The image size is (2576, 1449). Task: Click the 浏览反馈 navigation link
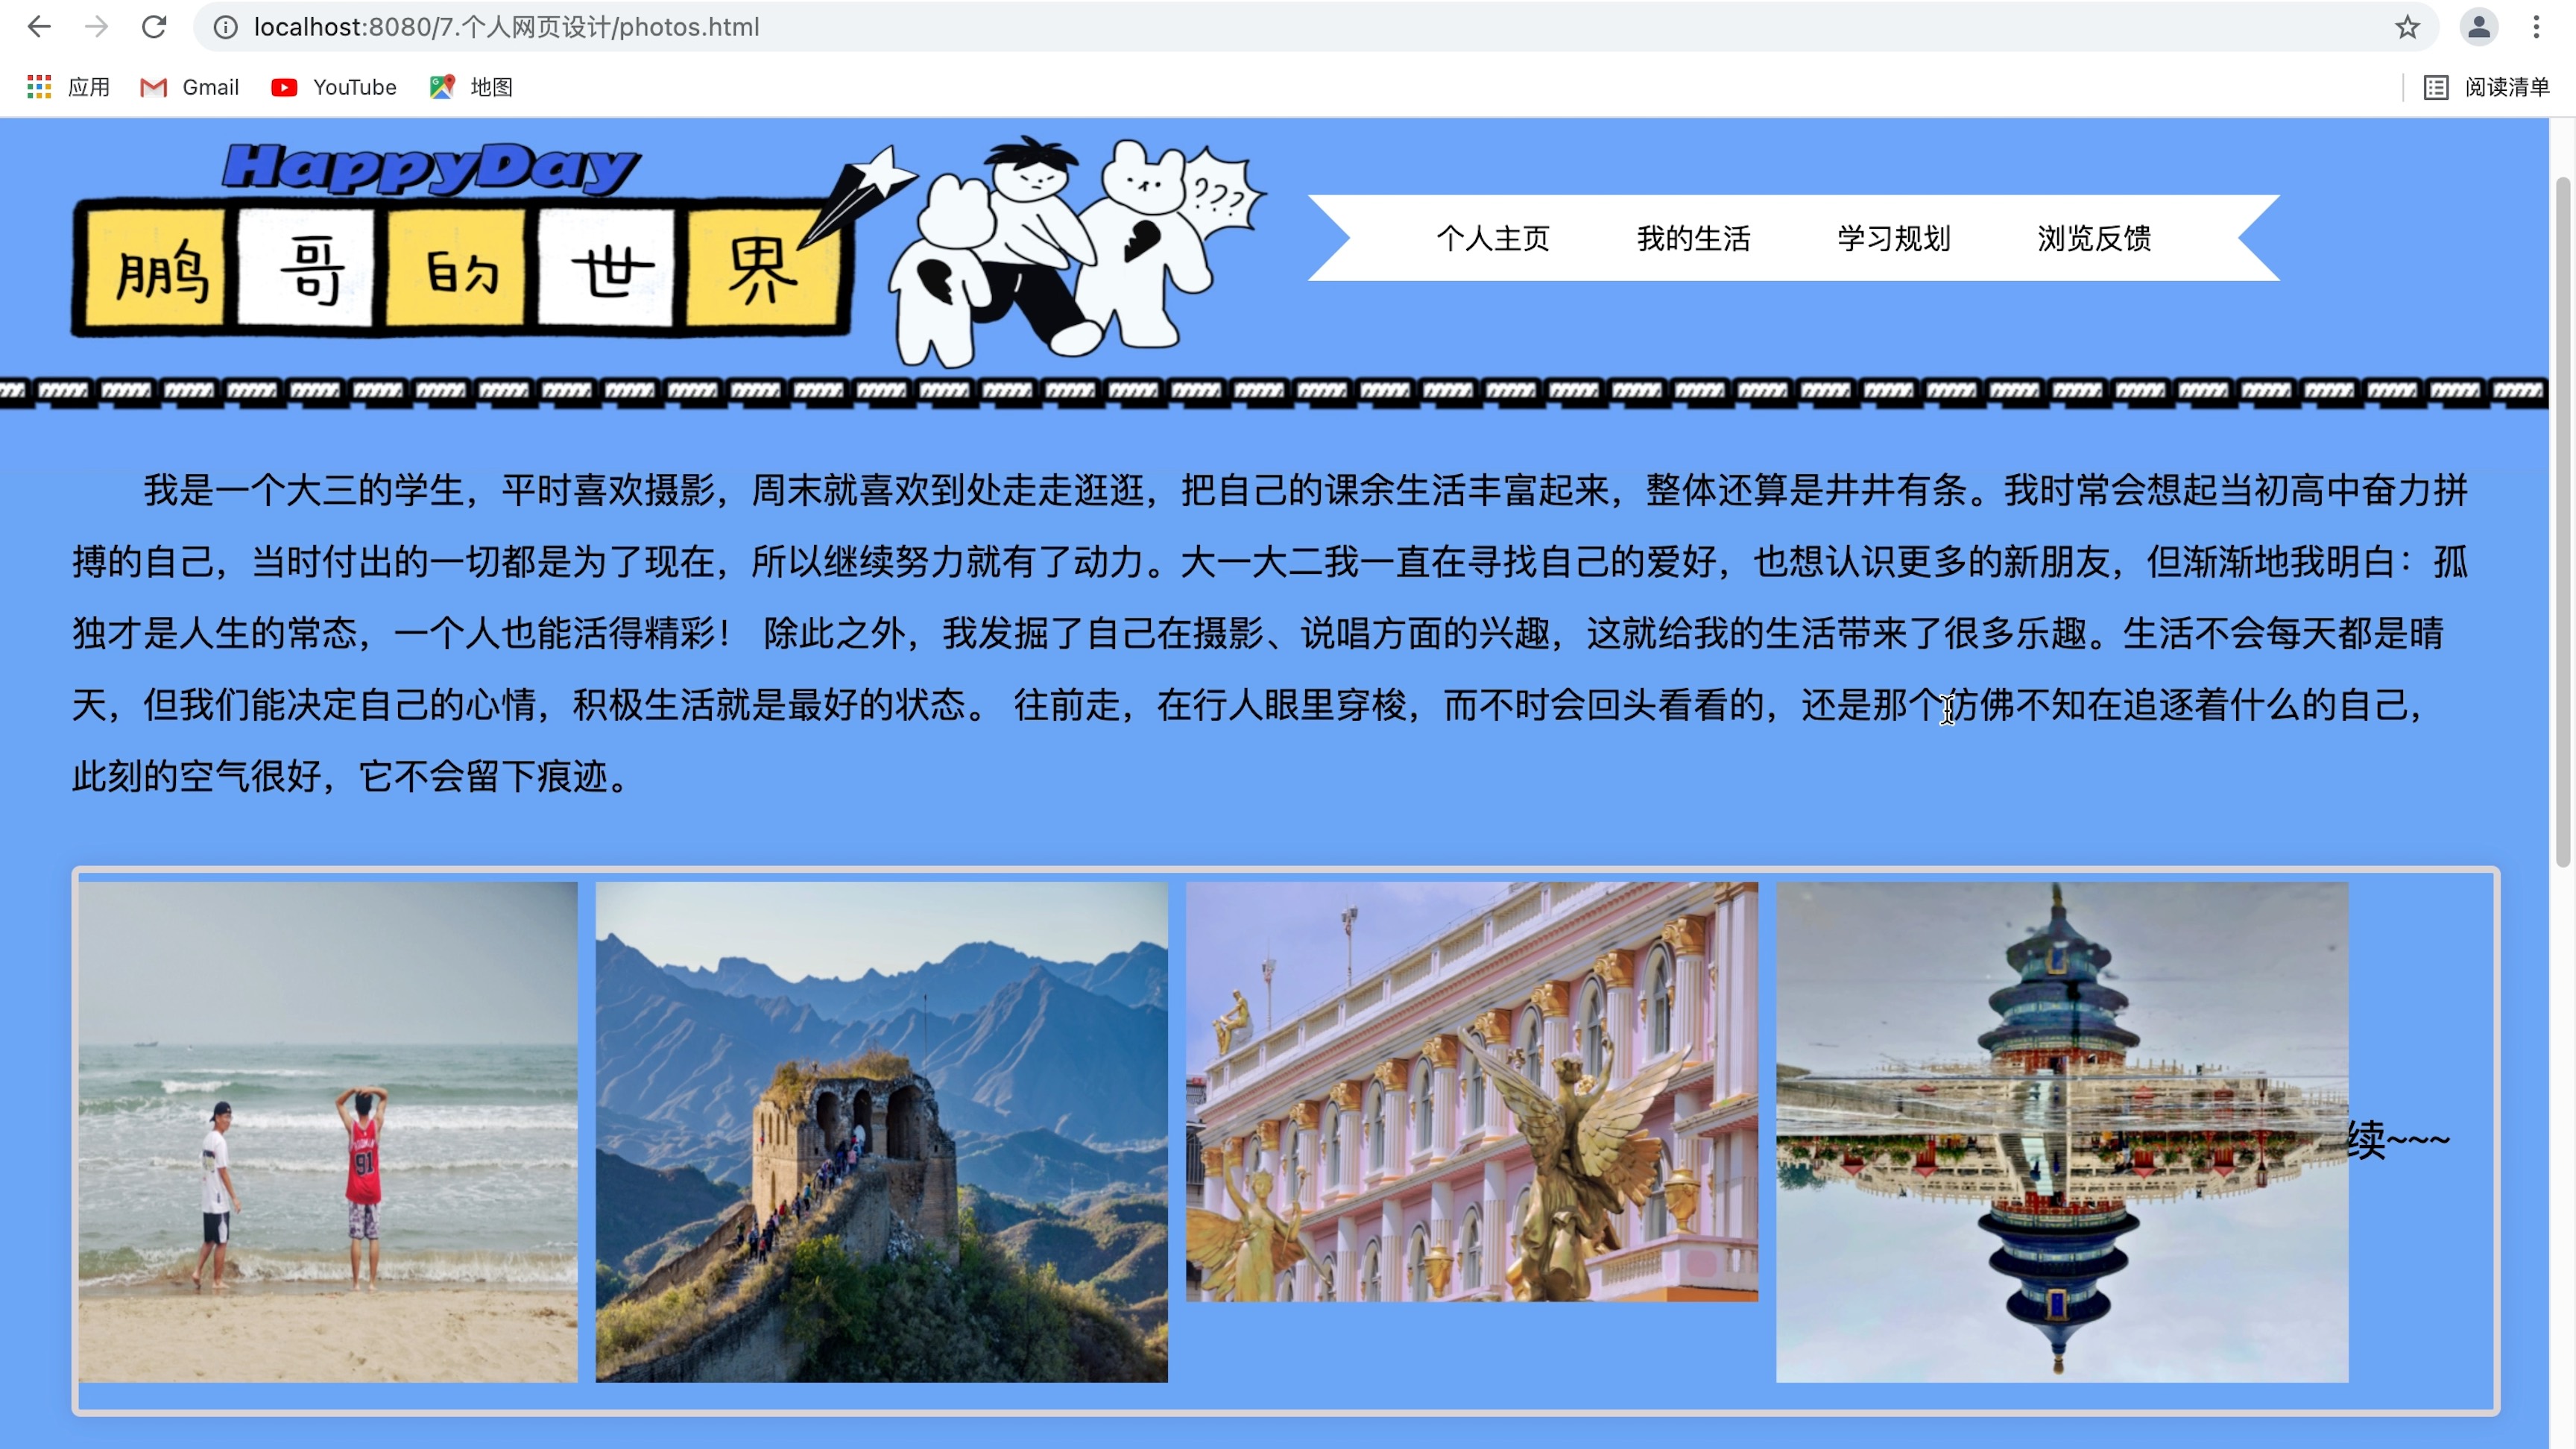pyautogui.click(x=2094, y=237)
